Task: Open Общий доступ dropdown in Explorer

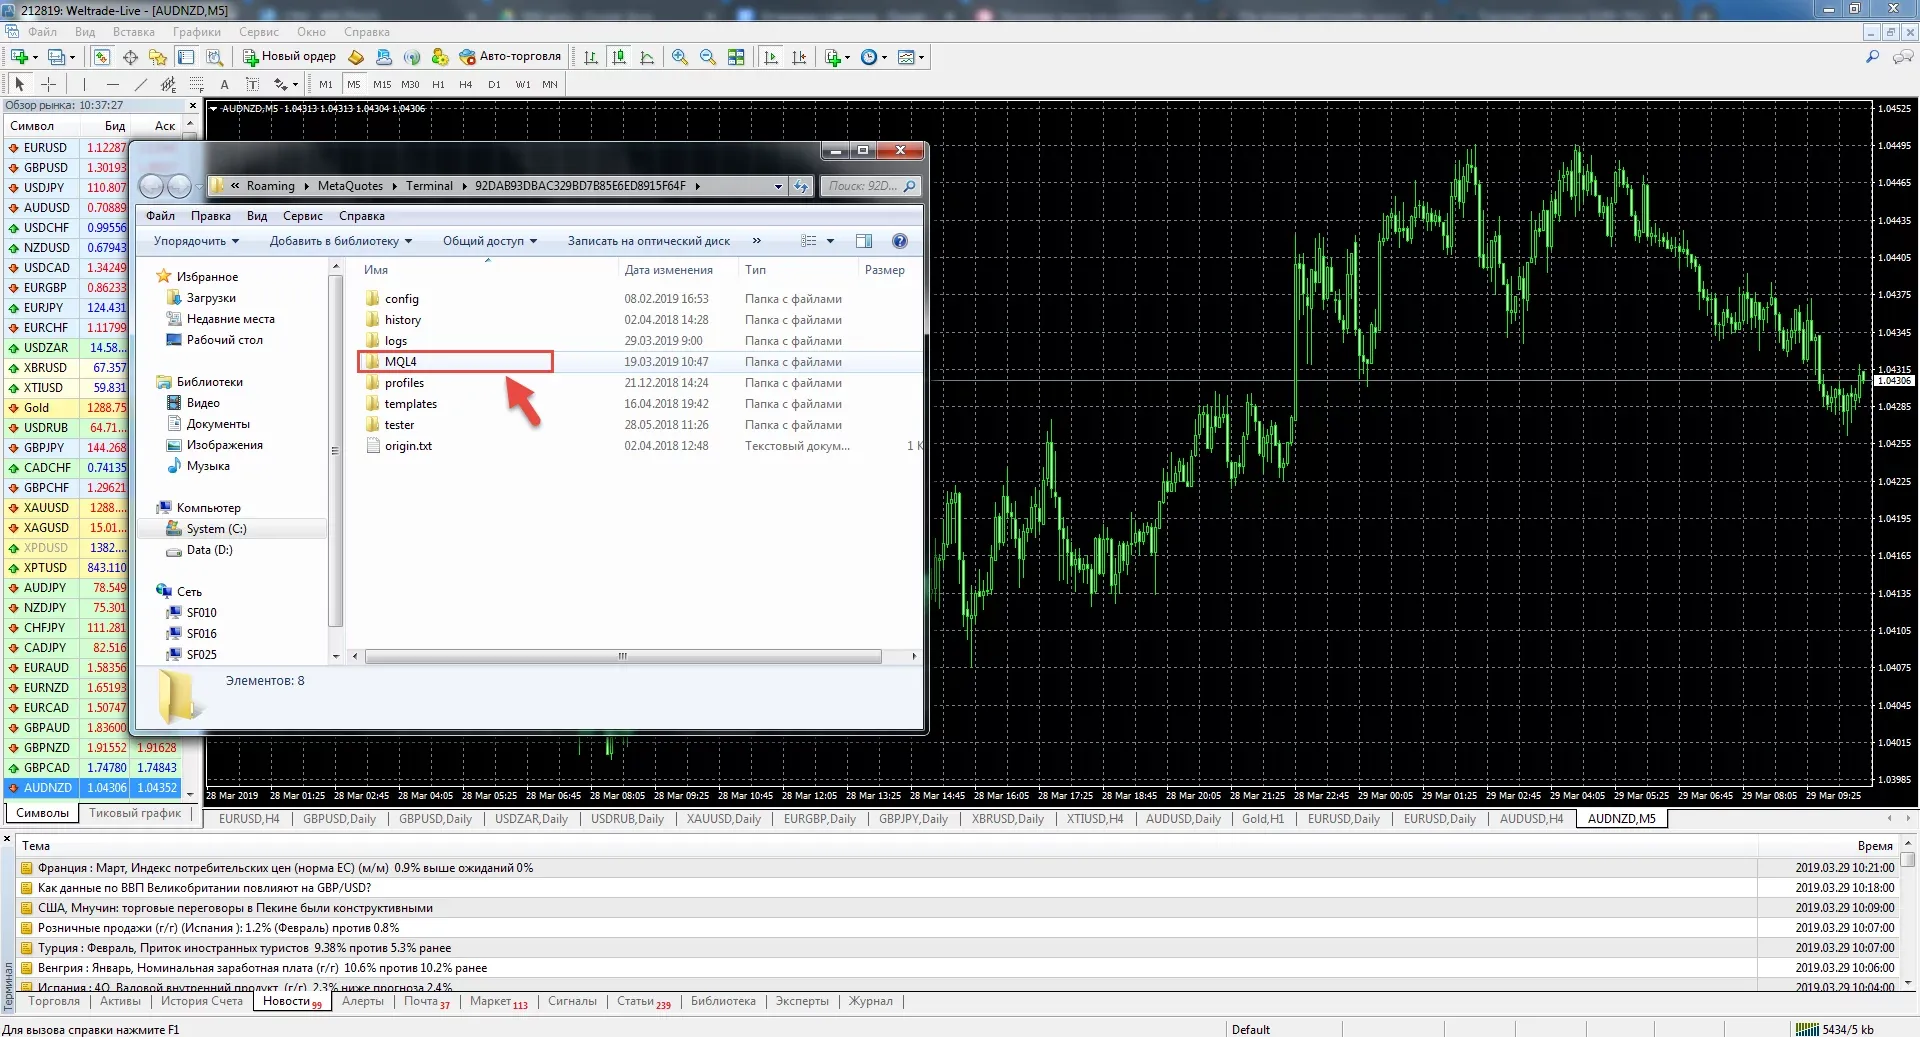Action: click(490, 241)
